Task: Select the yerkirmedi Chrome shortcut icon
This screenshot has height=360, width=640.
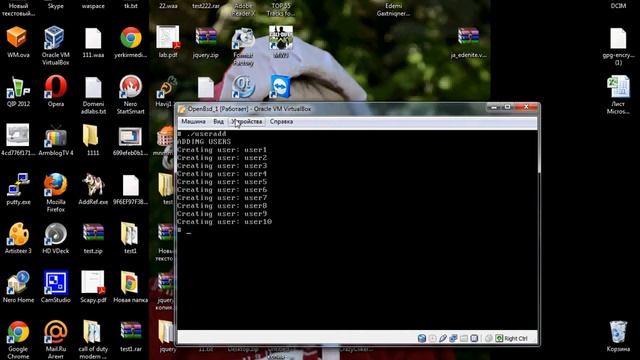Action: (x=131, y=42)
